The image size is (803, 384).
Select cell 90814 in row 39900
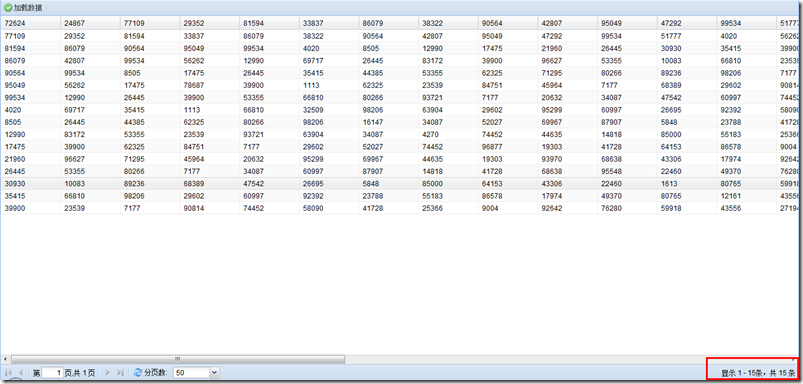[209, 208]
